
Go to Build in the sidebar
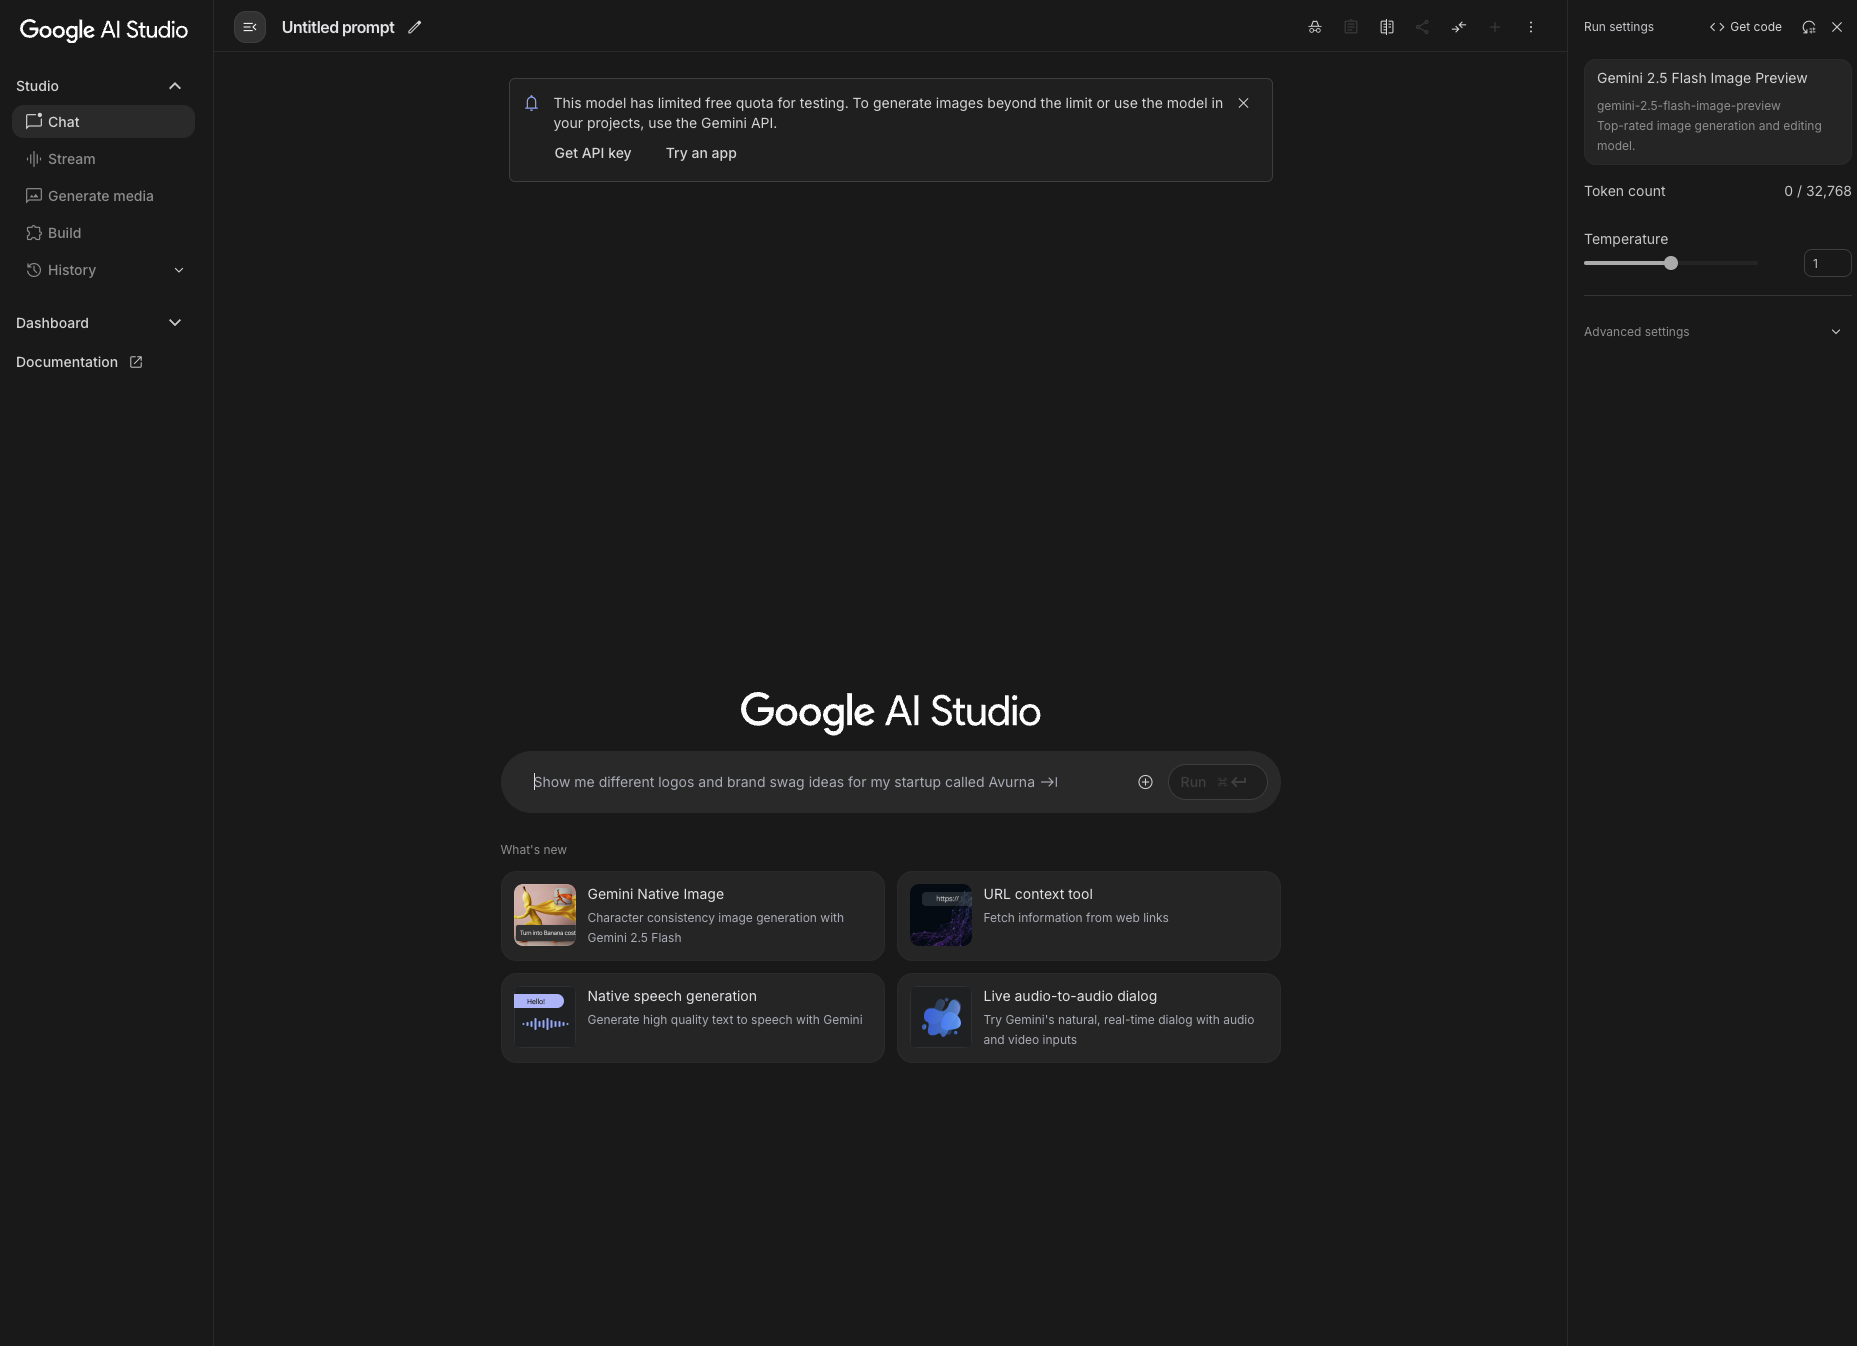pos(103,233)
